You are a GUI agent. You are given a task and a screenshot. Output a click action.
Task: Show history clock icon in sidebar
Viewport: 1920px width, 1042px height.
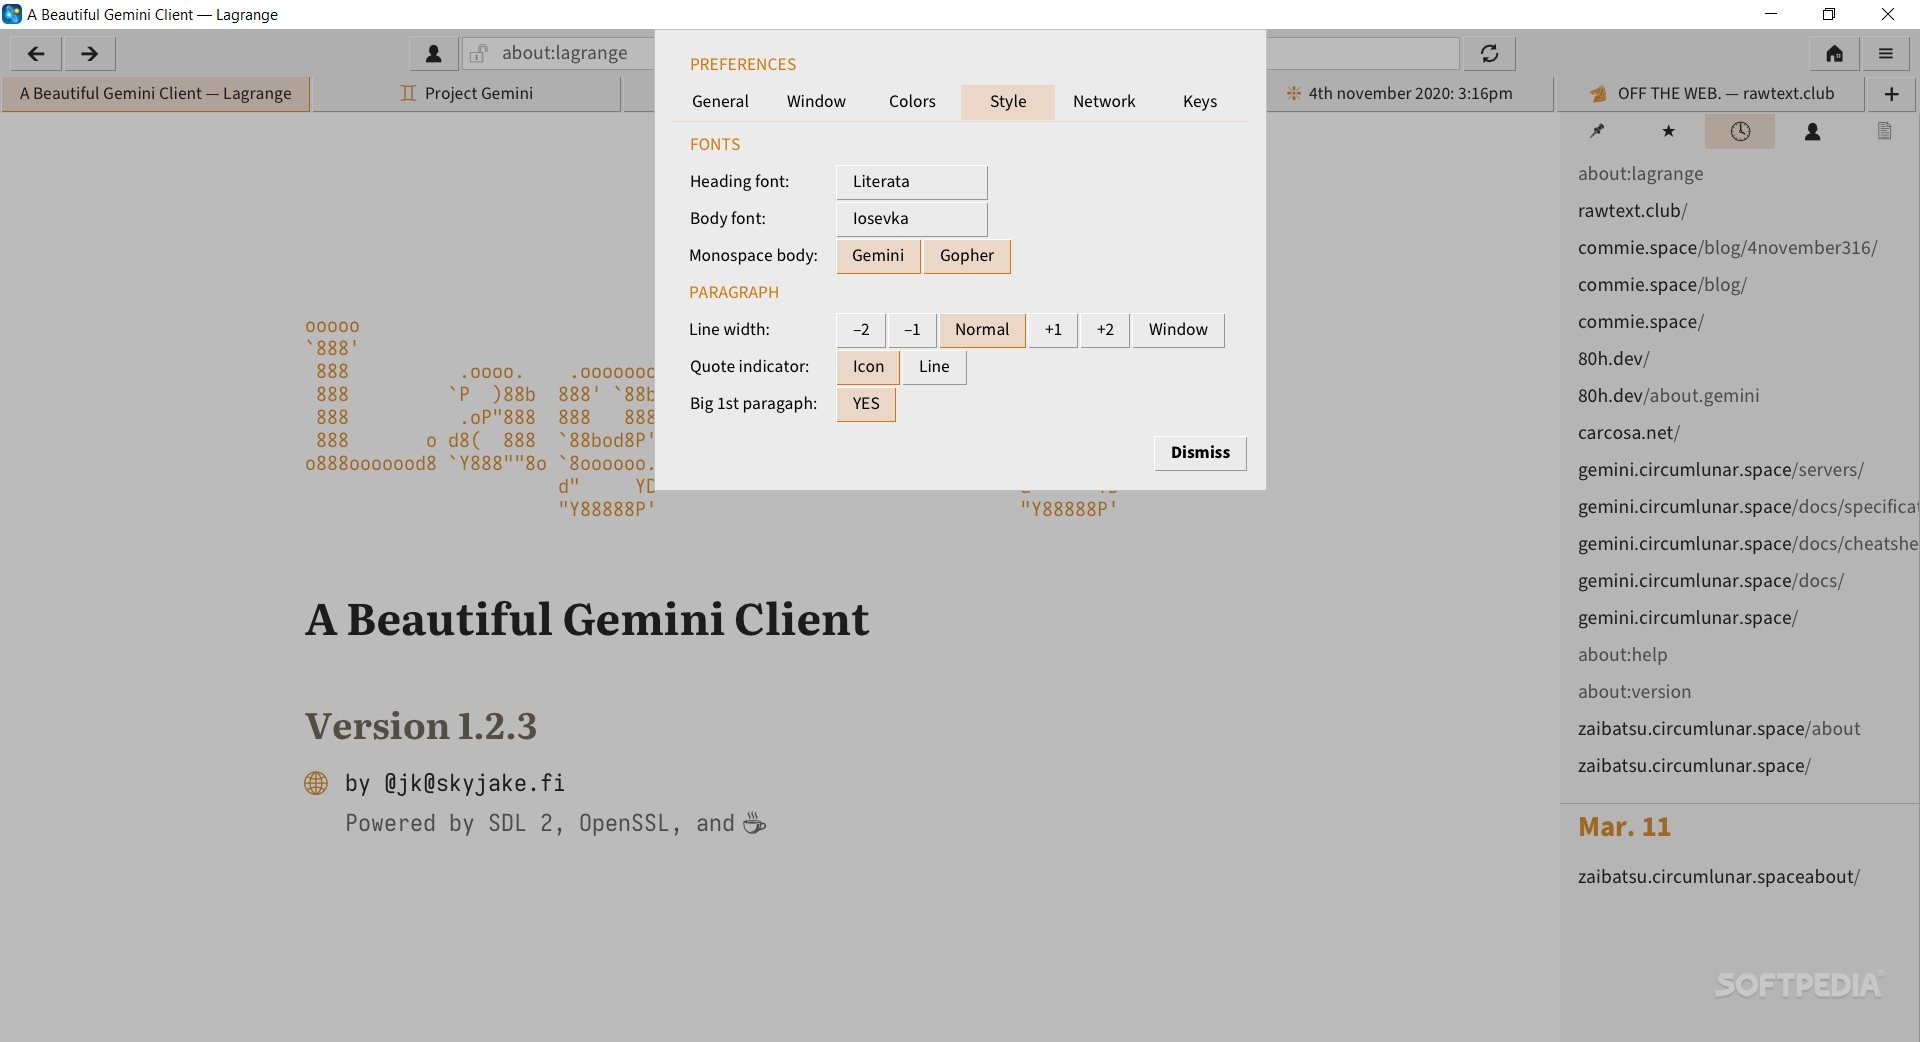tap(1740, 131)
